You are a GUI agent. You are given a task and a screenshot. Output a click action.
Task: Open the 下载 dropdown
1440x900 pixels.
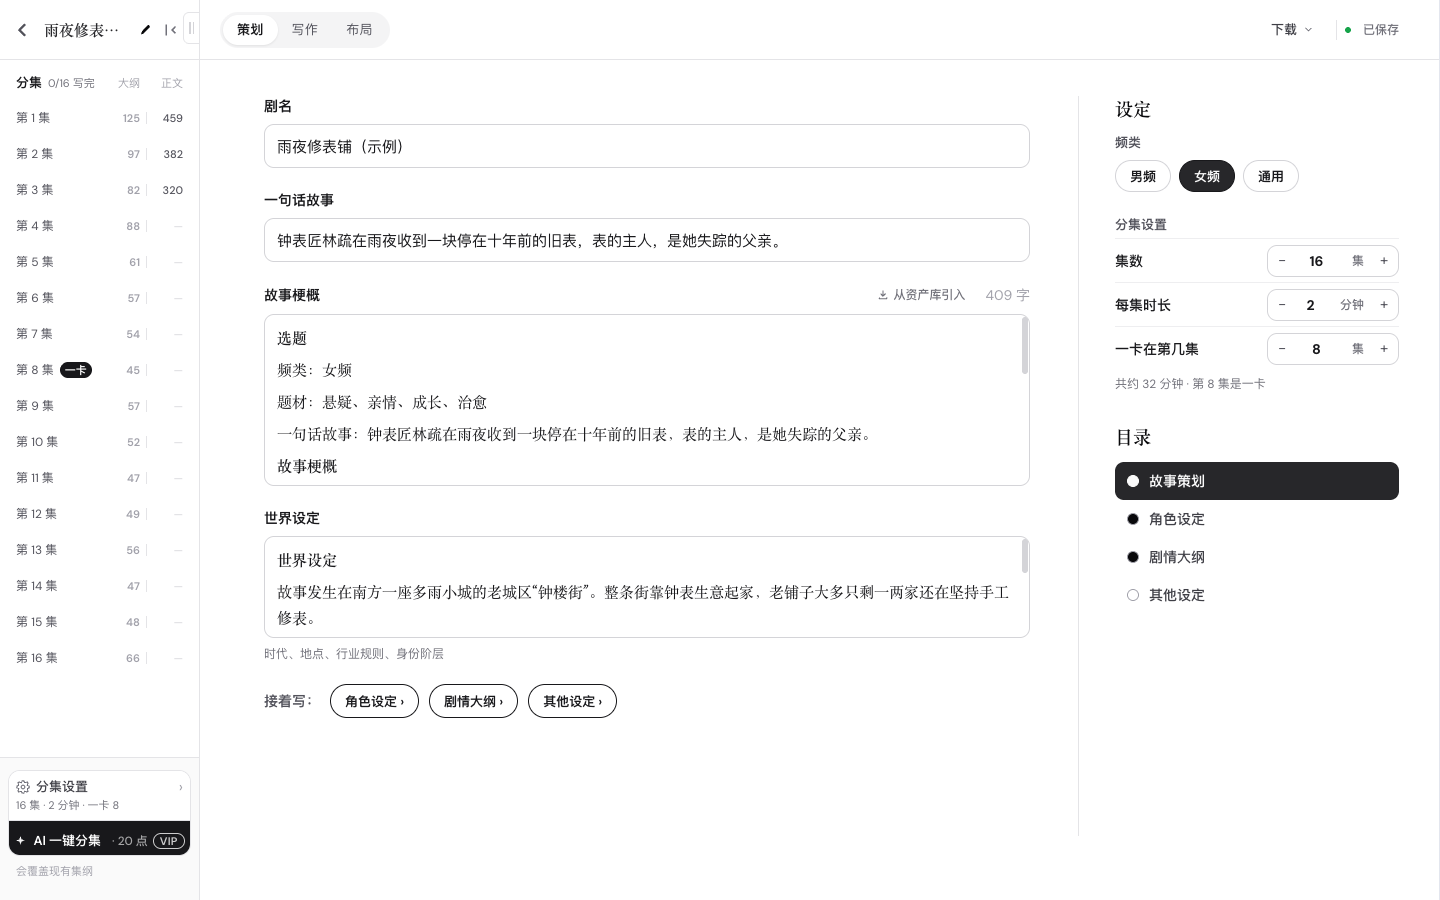tap(1292, 30)
